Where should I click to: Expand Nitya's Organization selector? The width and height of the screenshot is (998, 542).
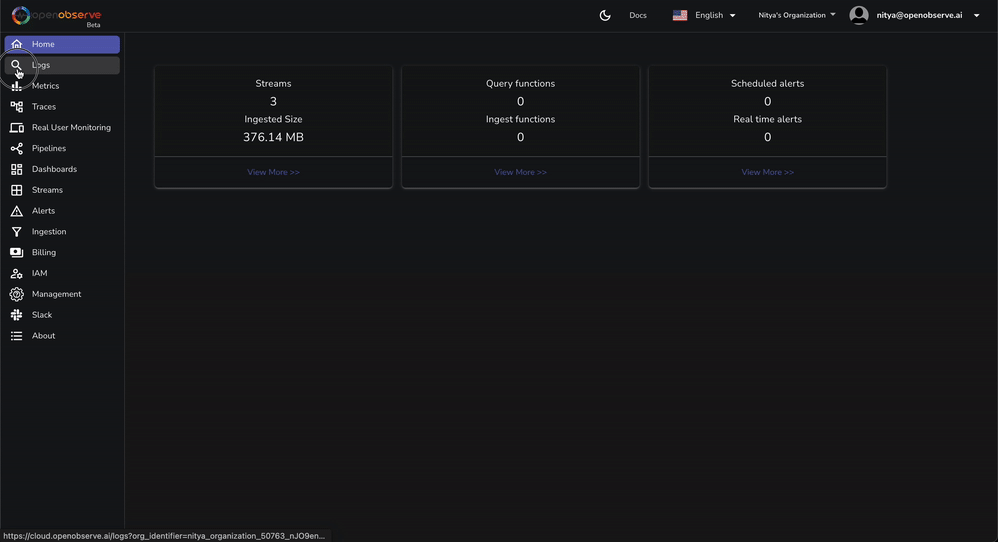pos(797,15)
